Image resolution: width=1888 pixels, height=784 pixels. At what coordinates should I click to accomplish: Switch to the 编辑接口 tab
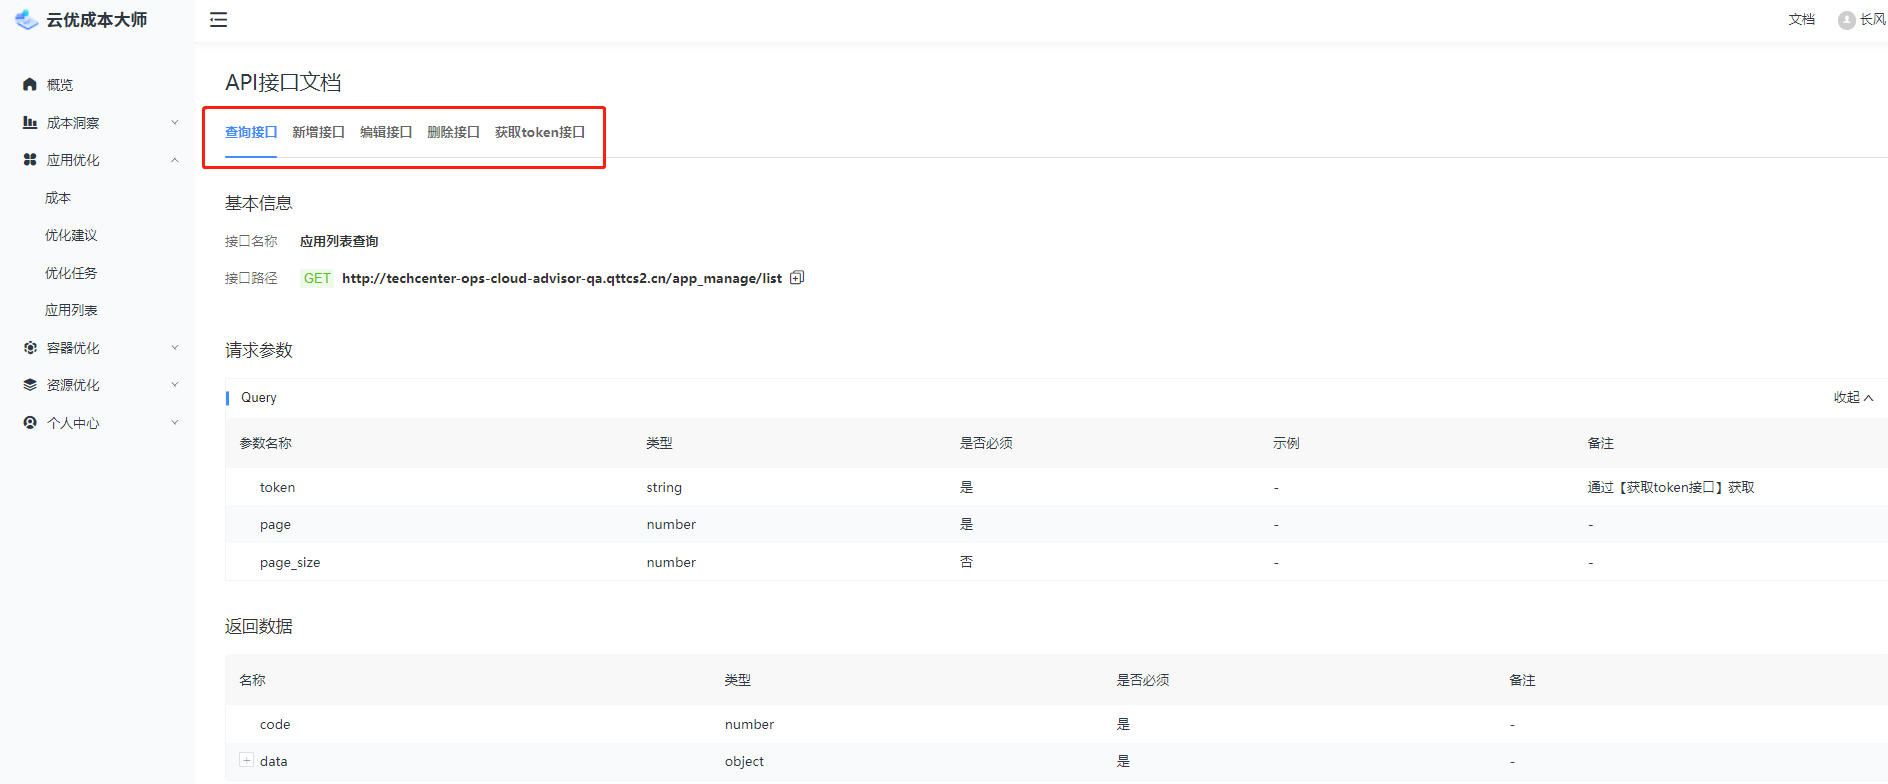tap(386, 132)
